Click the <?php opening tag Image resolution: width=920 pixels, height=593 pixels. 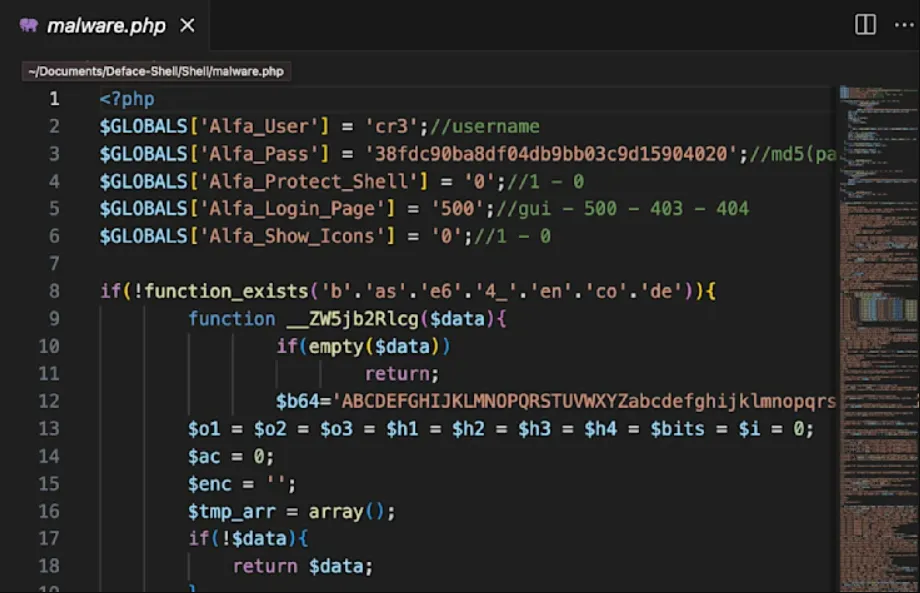127,99
